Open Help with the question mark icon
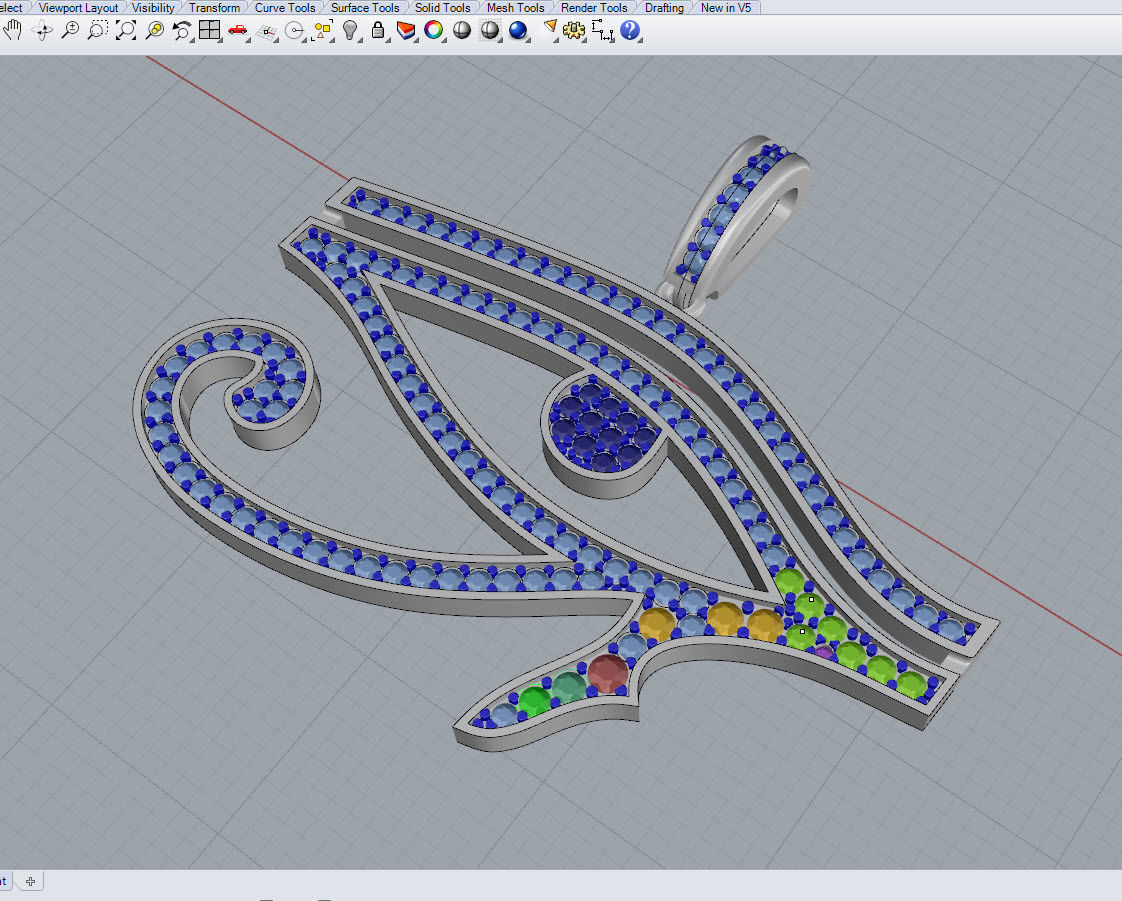 [x=630, y=30]
